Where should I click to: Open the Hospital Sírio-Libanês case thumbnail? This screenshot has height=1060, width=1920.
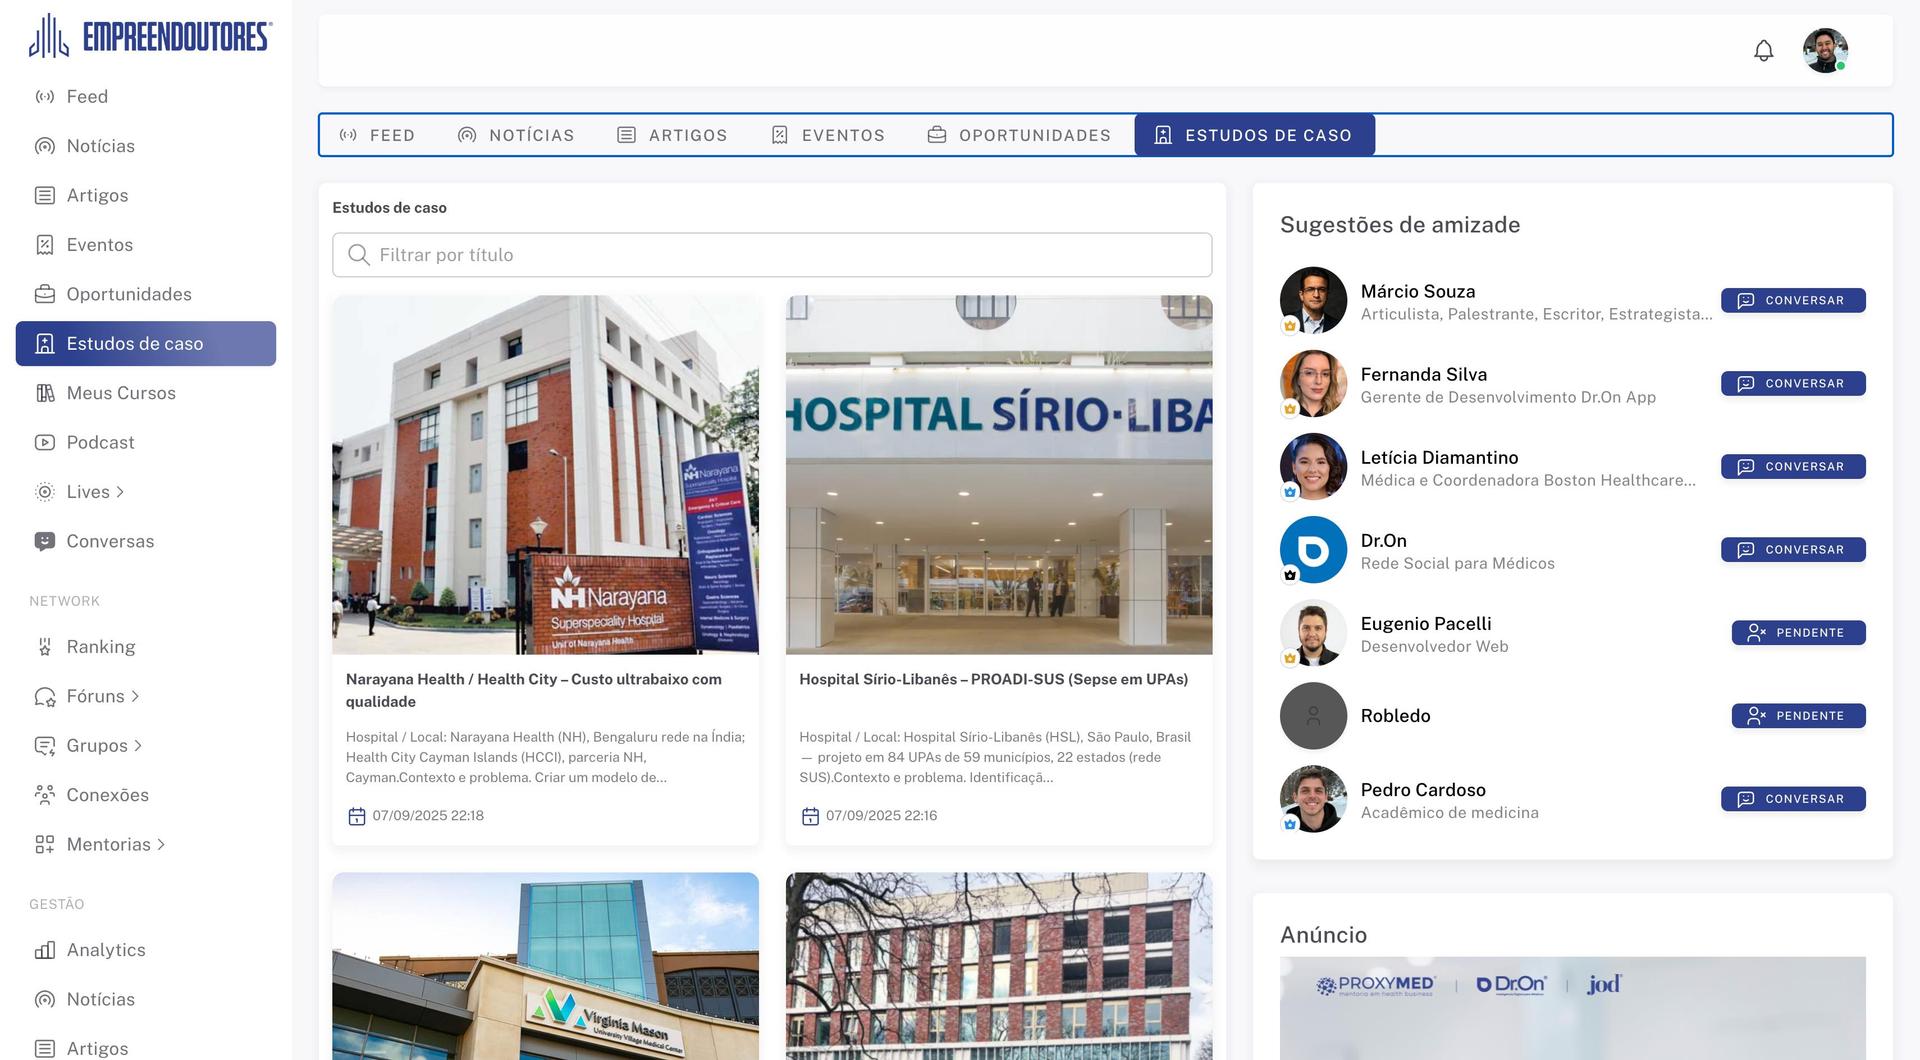pyautogui.click(x=998, y=475)
